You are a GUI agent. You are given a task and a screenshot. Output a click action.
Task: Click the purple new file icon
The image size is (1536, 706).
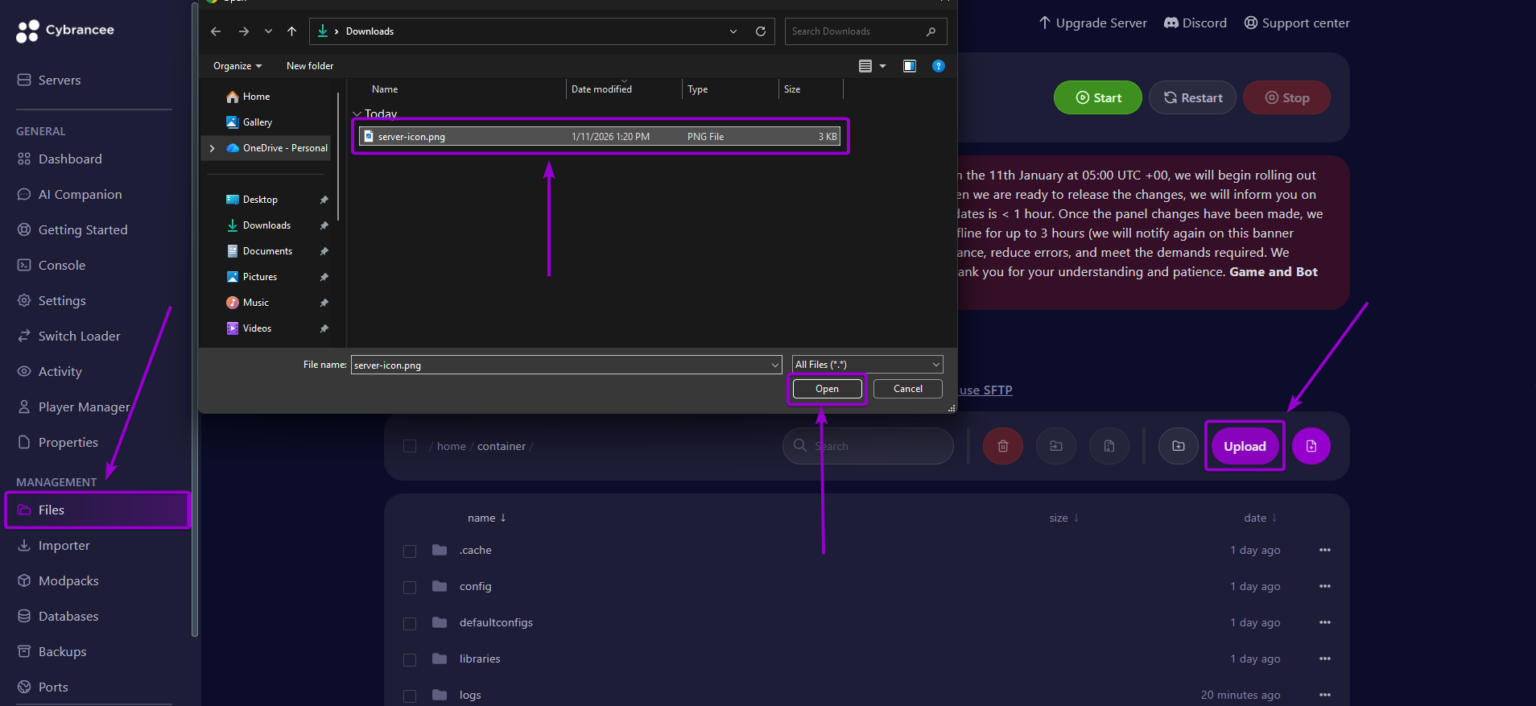pyautogui.click(x=1311, y=446)
